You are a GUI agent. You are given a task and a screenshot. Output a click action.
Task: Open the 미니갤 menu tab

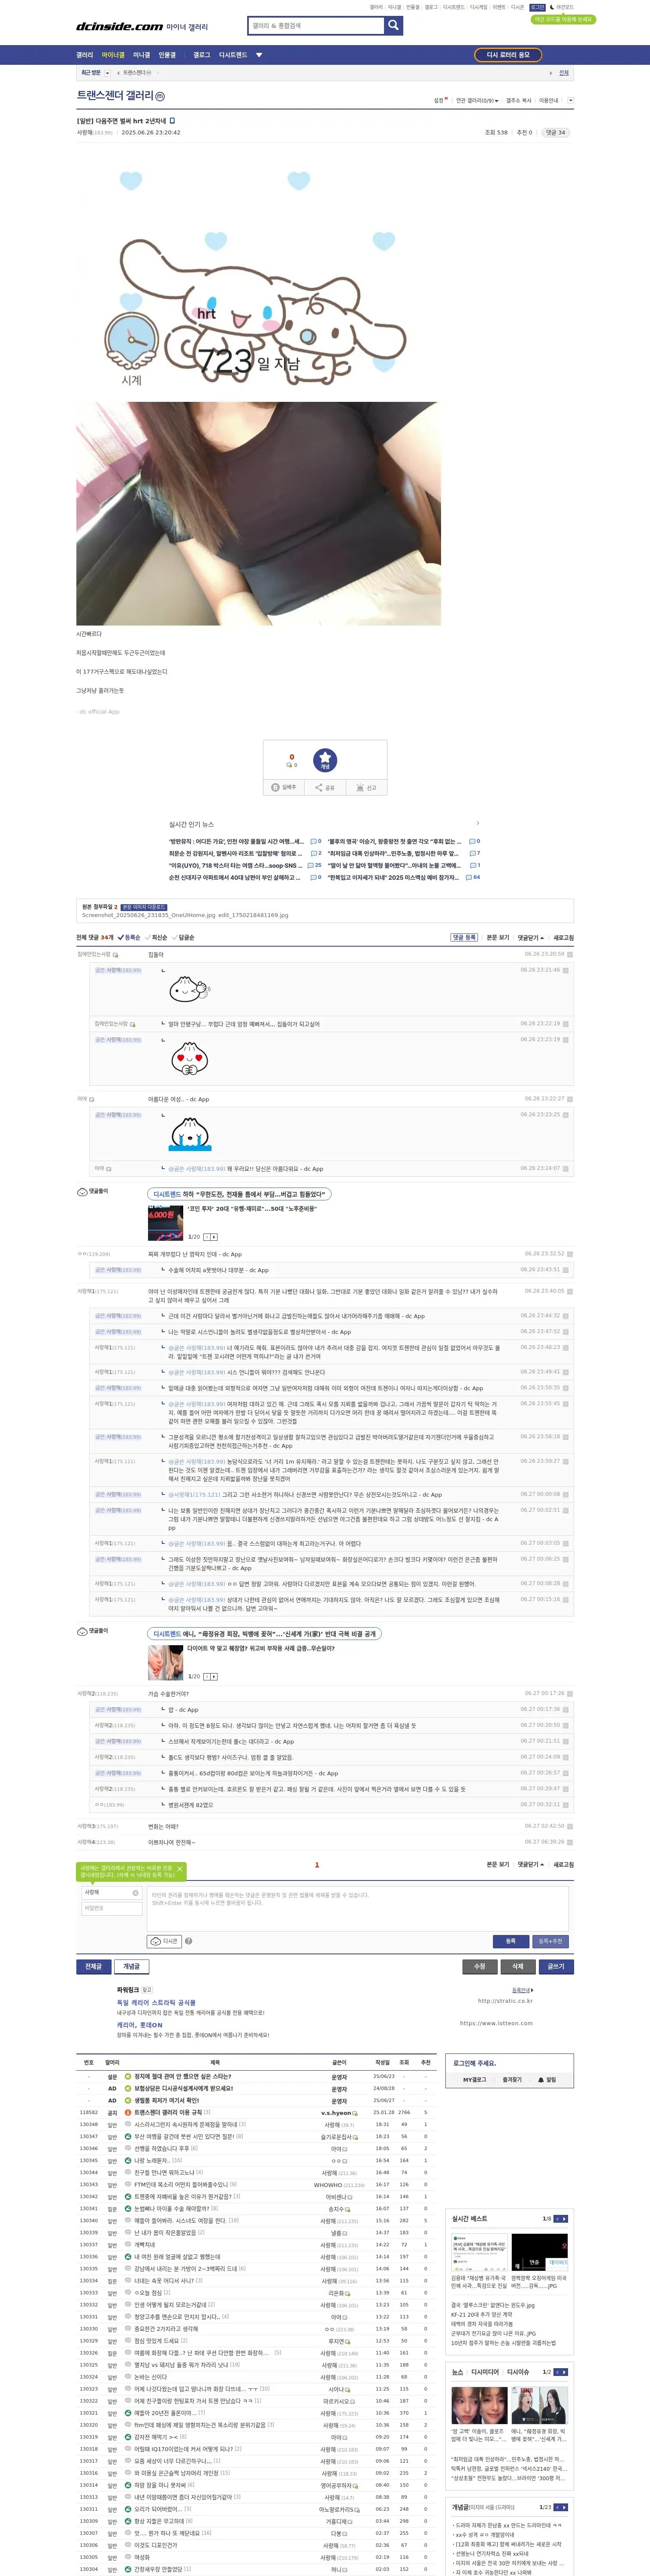point(141,55)
